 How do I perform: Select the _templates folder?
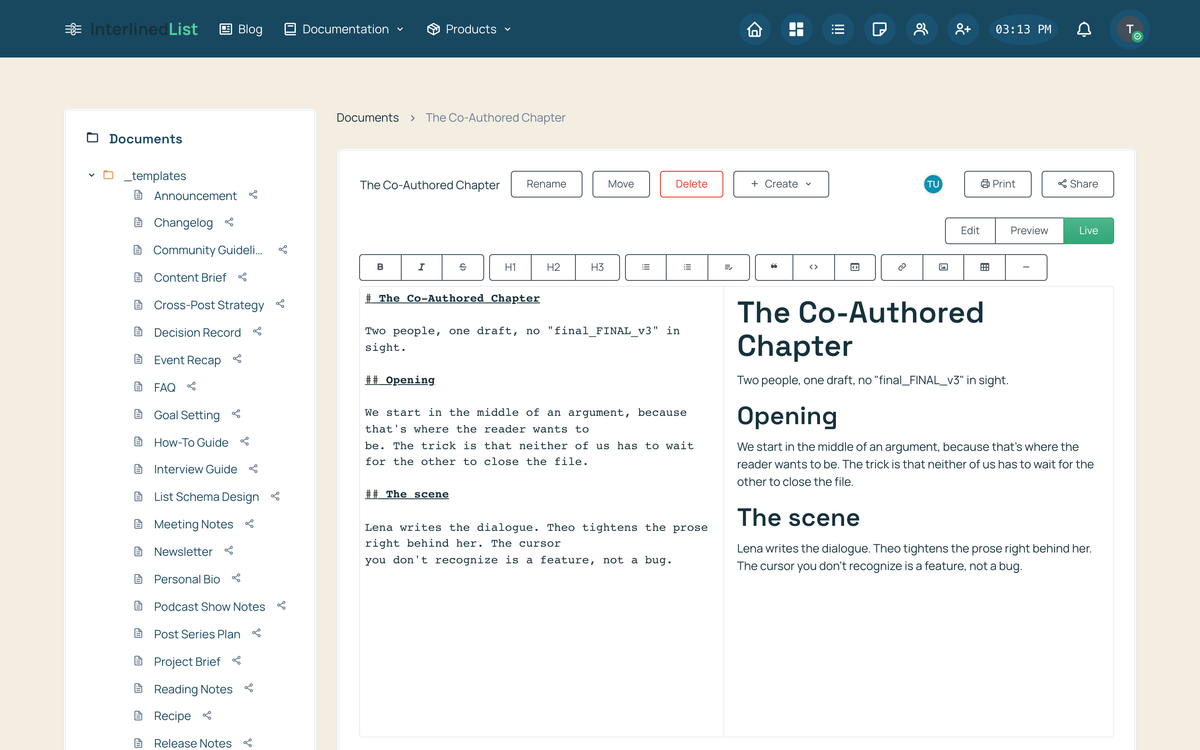(x=155, y=175)
